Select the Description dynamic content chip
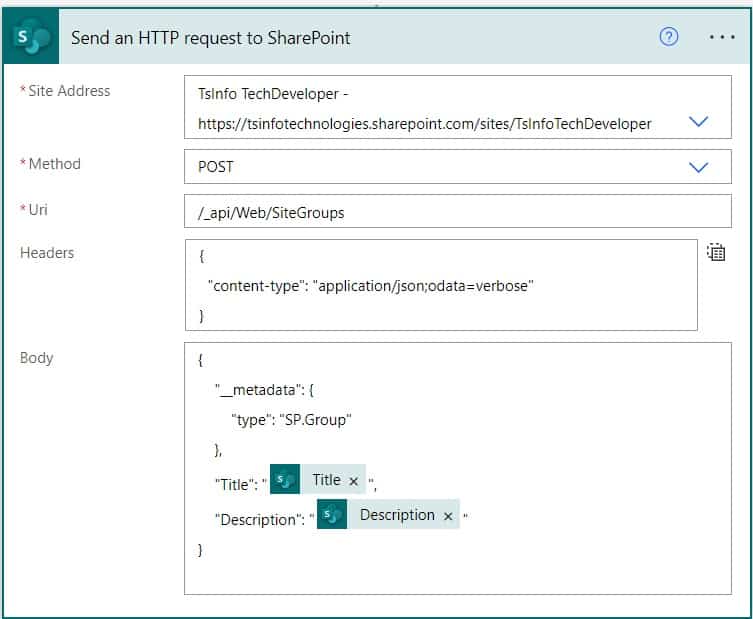Screen dimensions: 753x619 coord(388,514)
